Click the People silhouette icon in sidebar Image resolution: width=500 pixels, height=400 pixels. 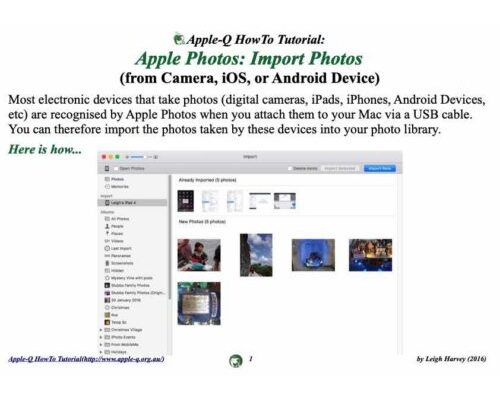107,226
